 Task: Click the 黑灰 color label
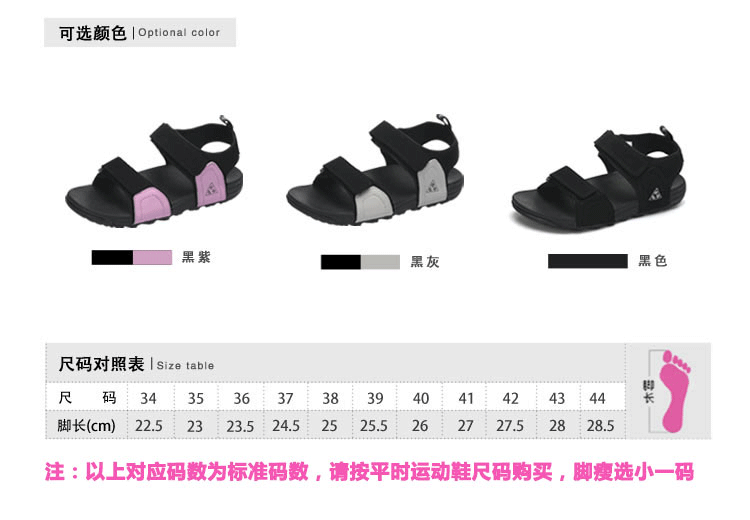[425, 262]
